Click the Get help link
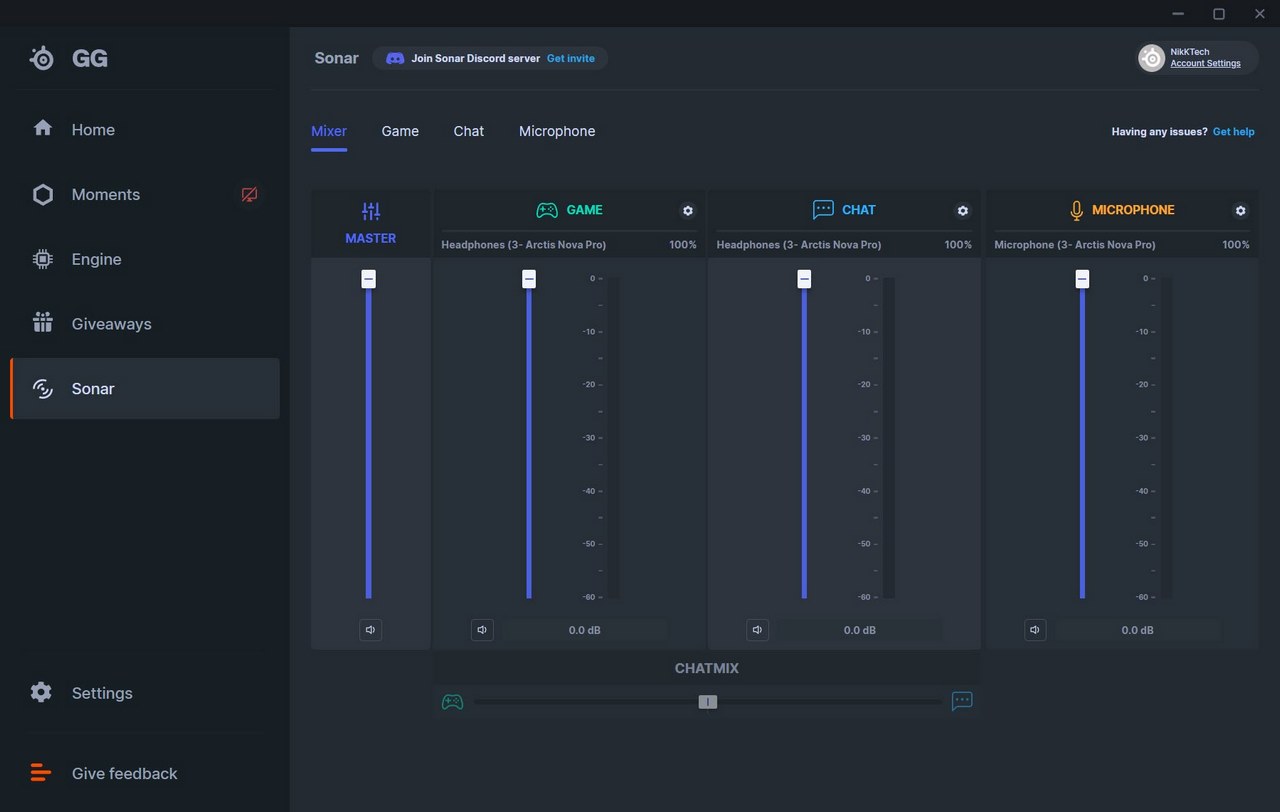The height and width of the screenshot is (812, 1280). click(1233, 132)
